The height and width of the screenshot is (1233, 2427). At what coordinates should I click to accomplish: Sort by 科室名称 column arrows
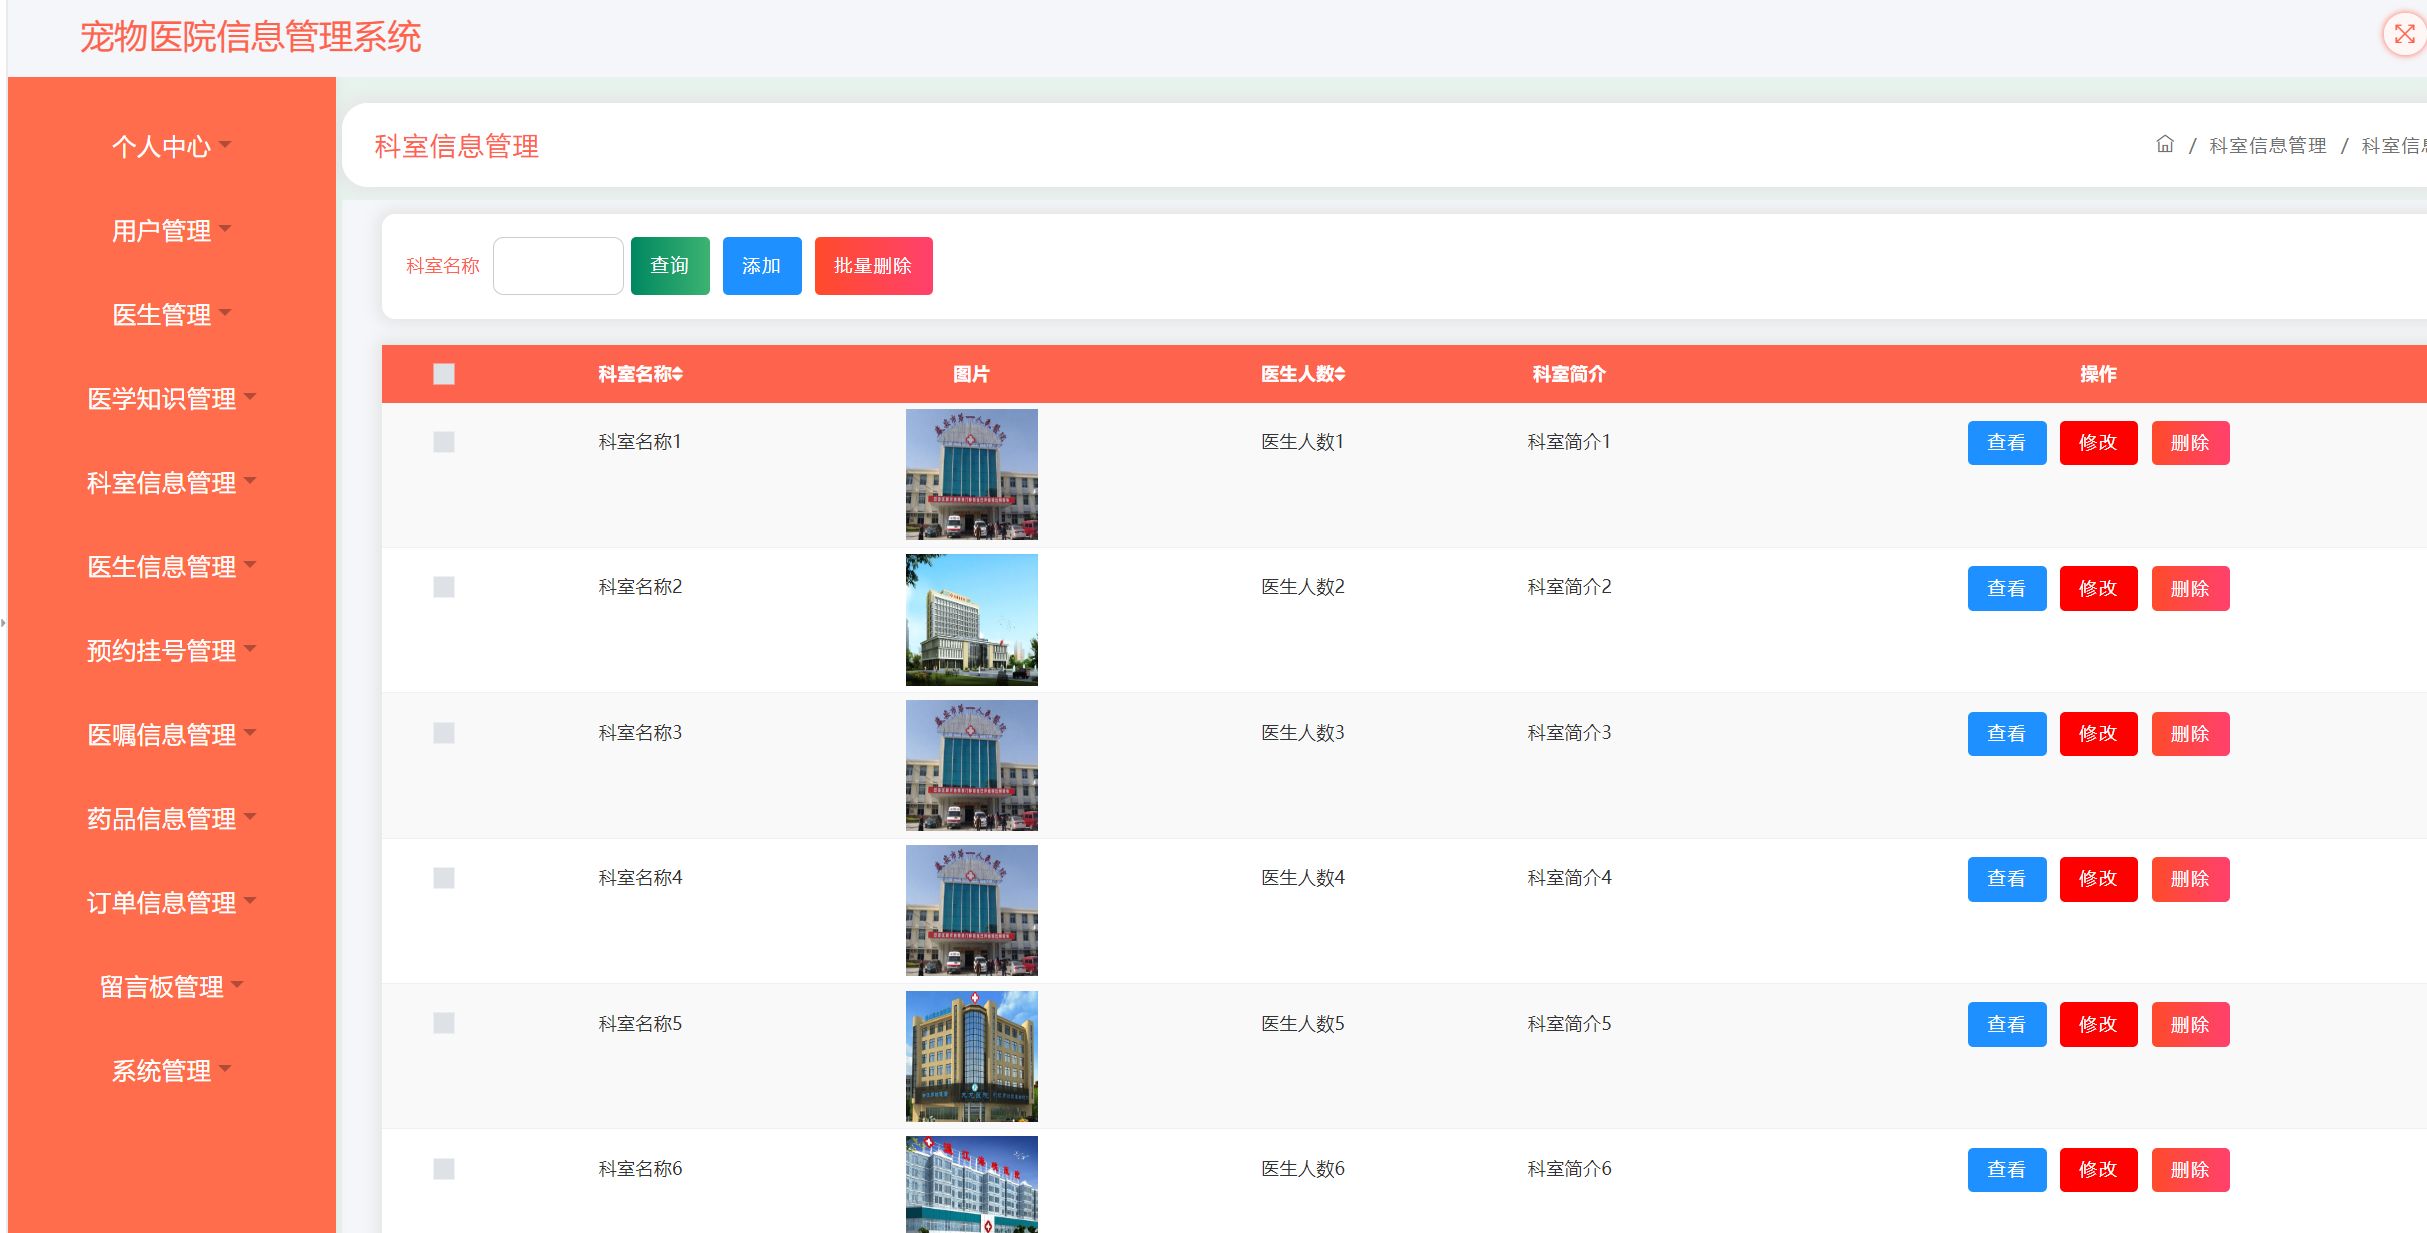678,374
